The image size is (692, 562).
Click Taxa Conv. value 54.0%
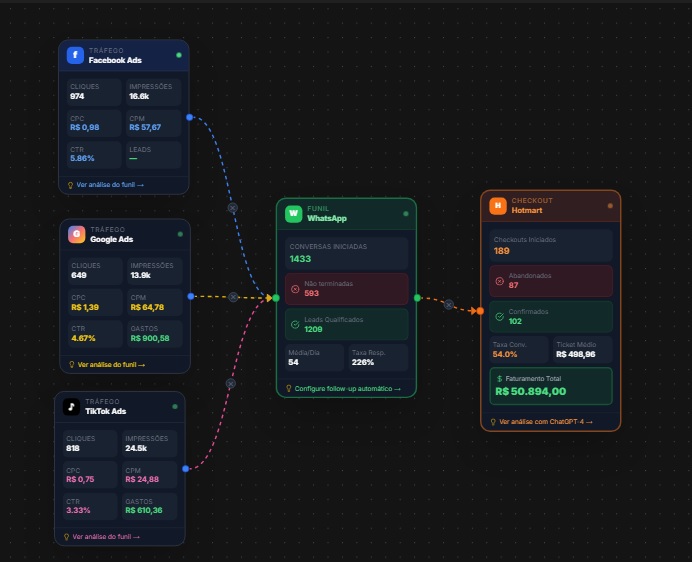click(x=505, y=354)
